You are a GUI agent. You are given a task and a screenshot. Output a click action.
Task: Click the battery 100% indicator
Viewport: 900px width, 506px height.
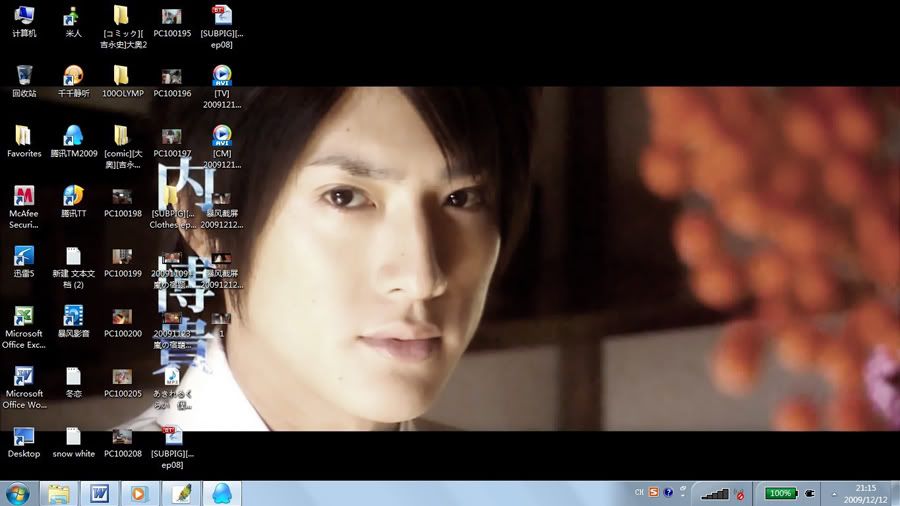[781, 493]
